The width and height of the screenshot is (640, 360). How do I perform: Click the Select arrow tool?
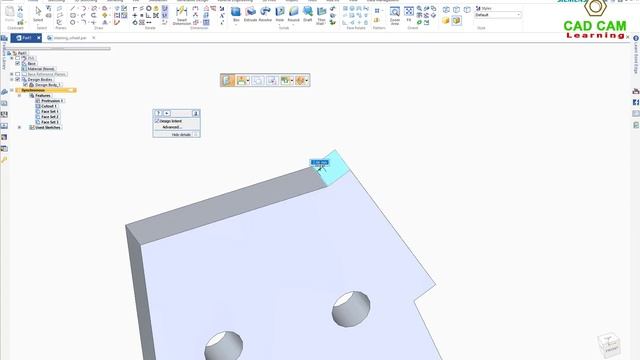(38, 13)
